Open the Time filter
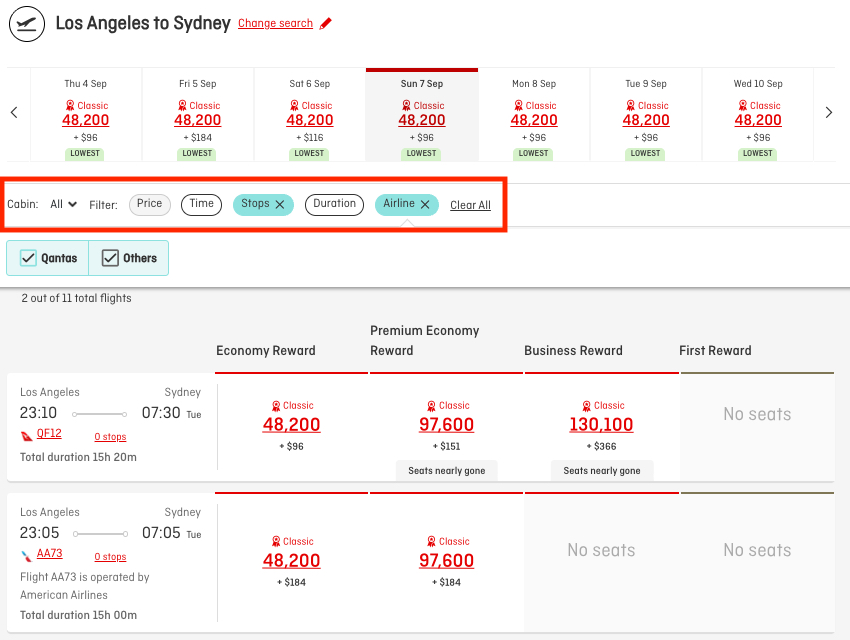Image resolution: width=850 pixels, height=640 pixels. (x=202, y=204)
